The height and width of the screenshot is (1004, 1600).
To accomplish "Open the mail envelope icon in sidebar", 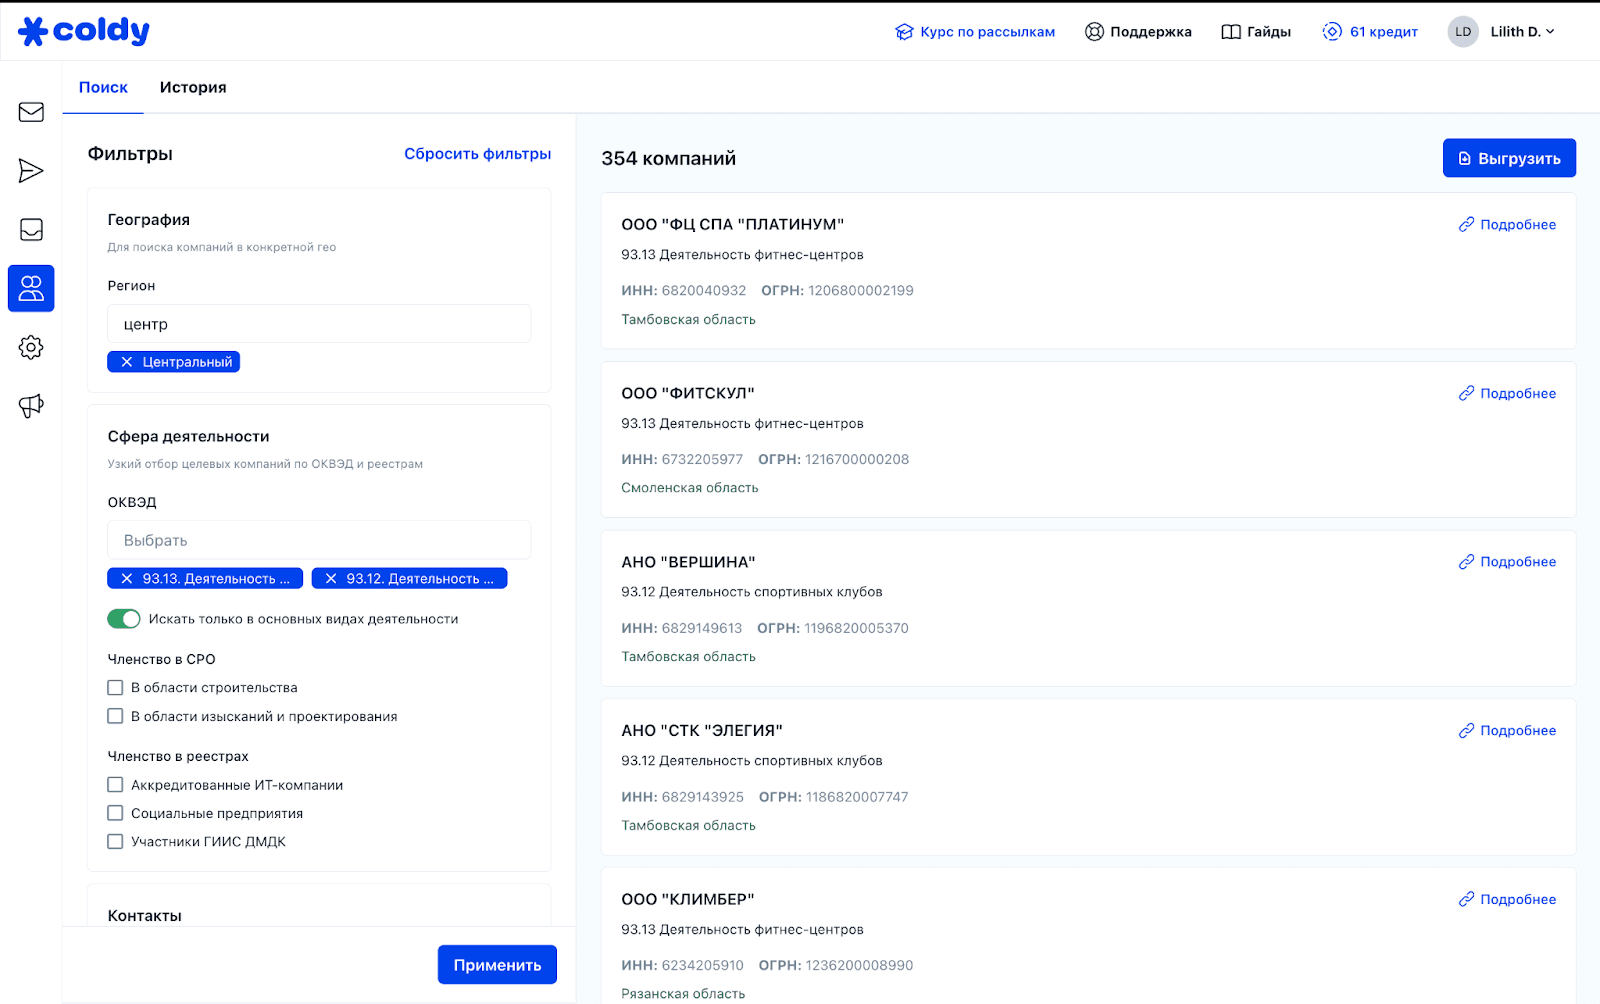I will [x=31, y=112].
